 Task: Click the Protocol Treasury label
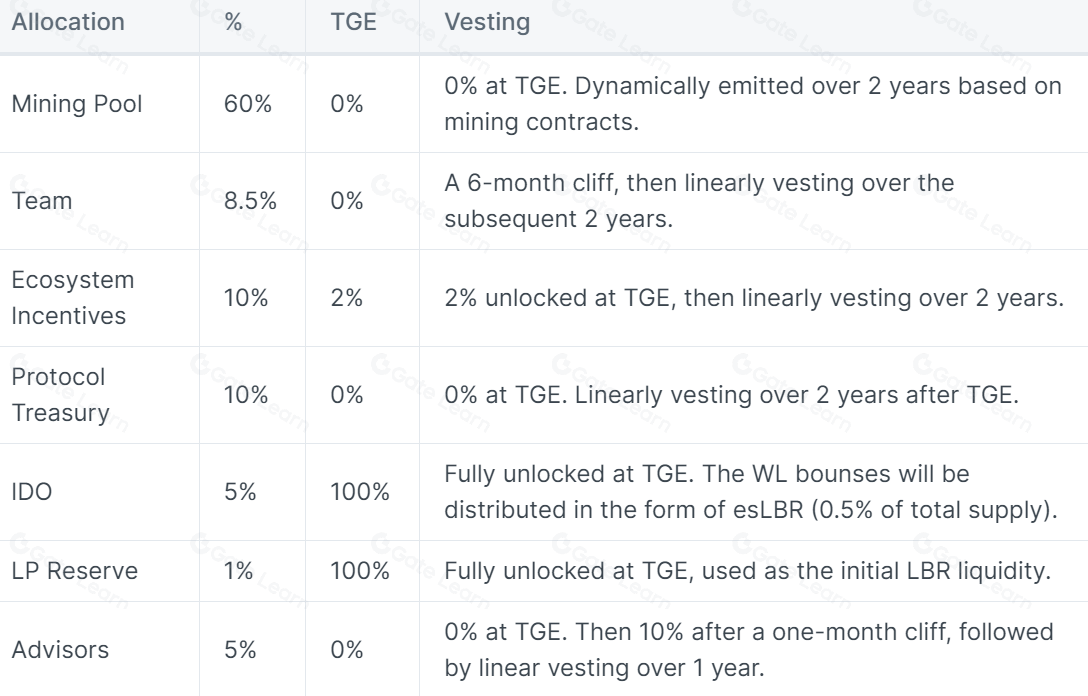(60, 395)
